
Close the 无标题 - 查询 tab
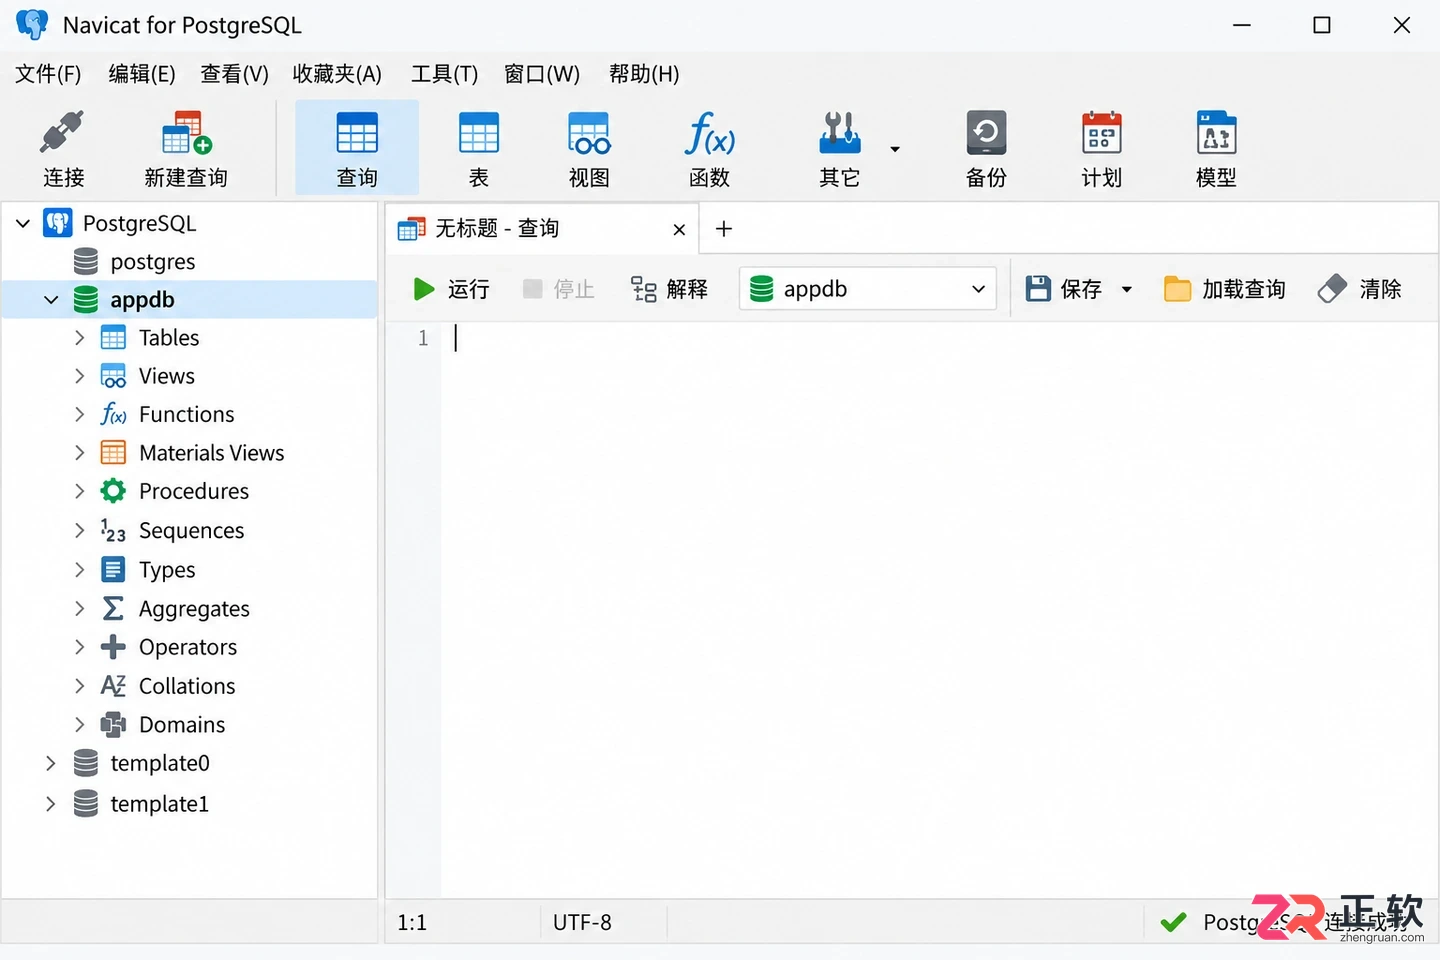(679, 230)
